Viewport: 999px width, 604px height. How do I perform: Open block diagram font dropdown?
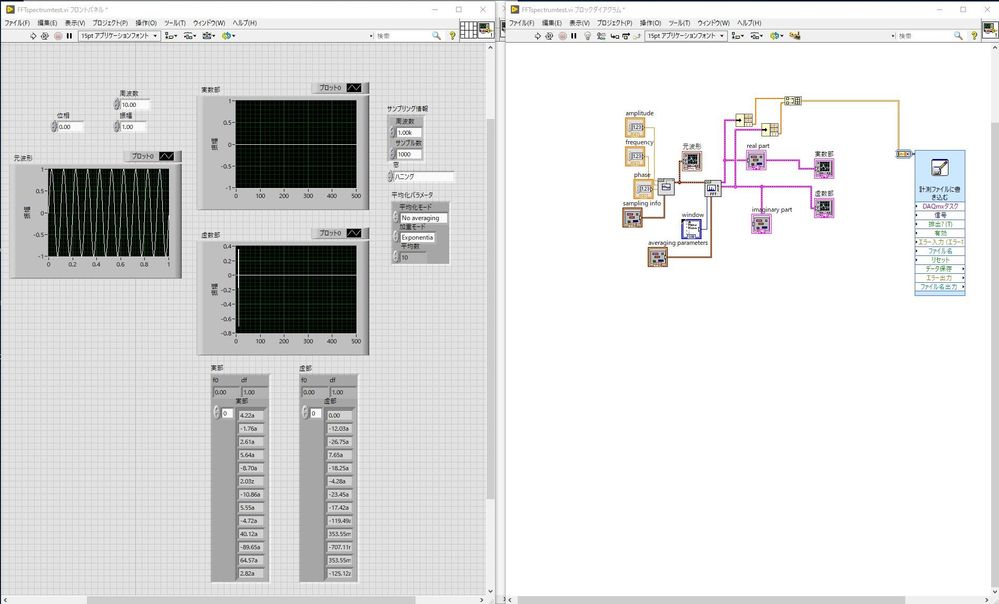686,36
